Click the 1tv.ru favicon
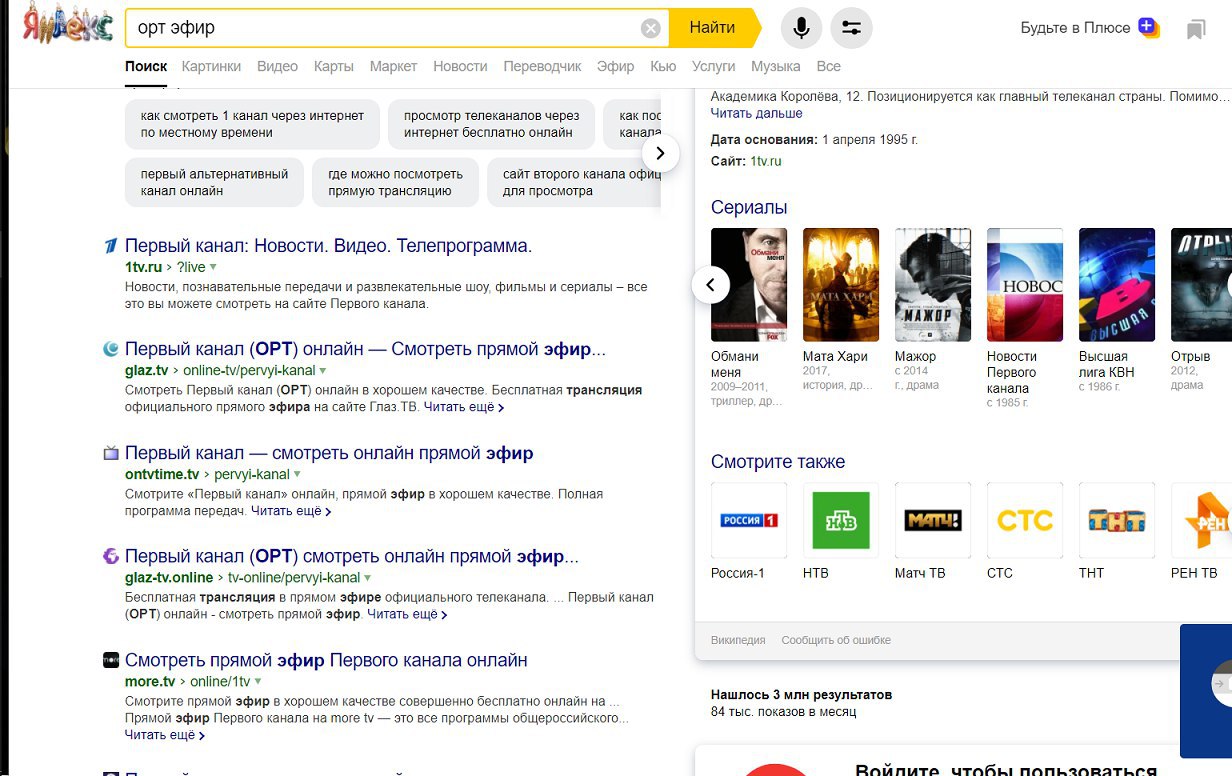 [x=111, y=246]
